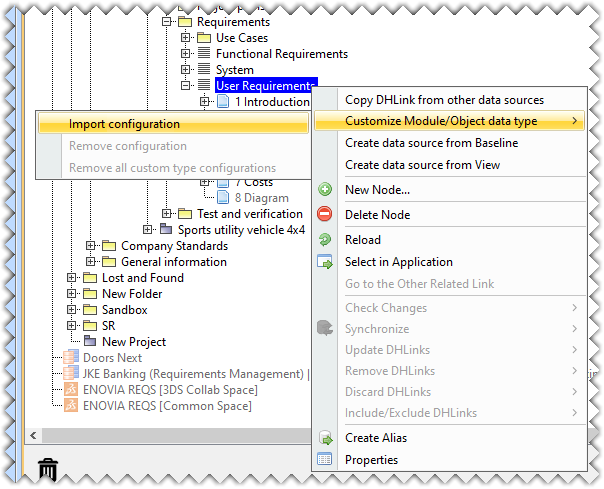Screen dimensions: 604x489
Task: Click the Requirements folder icon
Action: [x=185, y=21]
